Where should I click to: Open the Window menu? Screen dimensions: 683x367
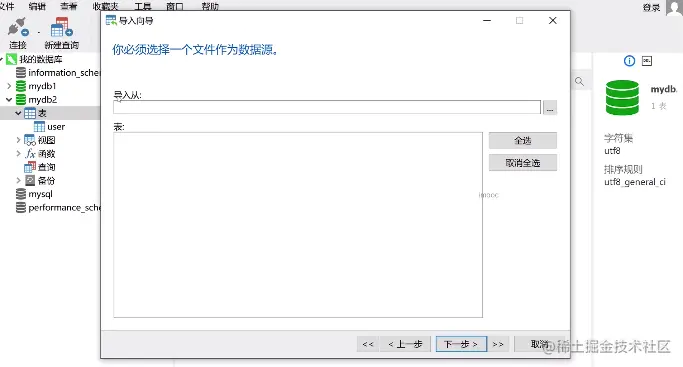coord(175,6)
